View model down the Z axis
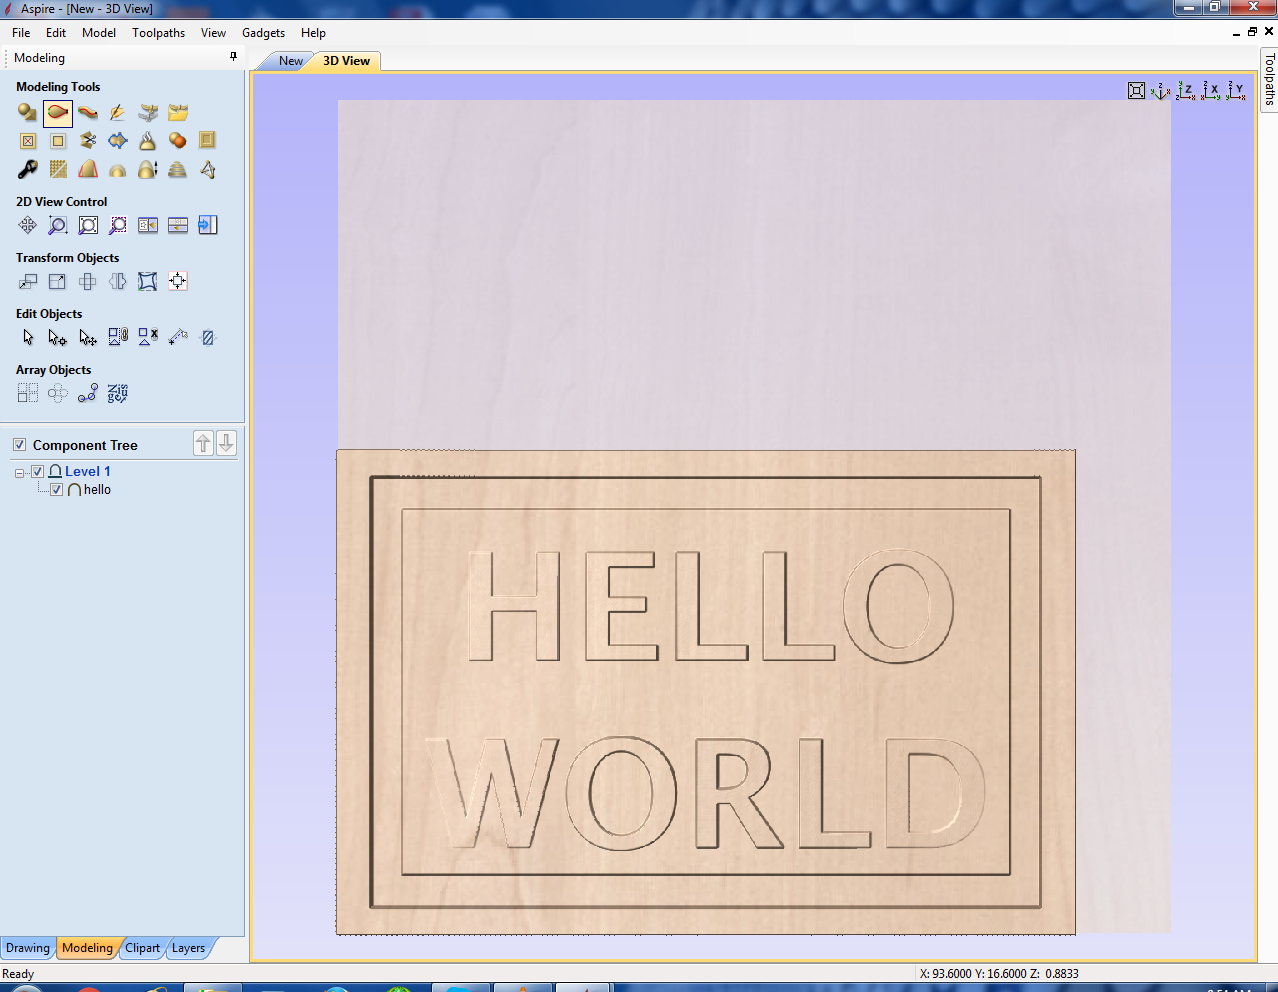 click(x=1185, y=91)
